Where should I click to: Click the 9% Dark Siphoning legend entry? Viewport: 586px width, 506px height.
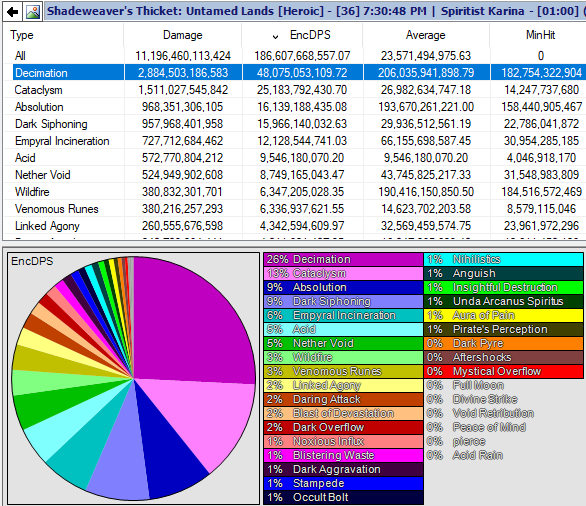343,301
